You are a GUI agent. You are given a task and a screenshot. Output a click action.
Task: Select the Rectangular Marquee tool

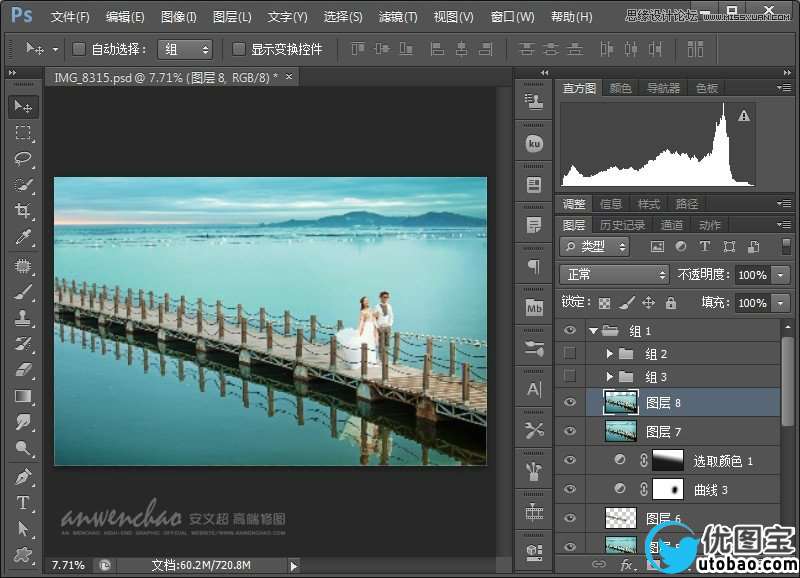23,133
